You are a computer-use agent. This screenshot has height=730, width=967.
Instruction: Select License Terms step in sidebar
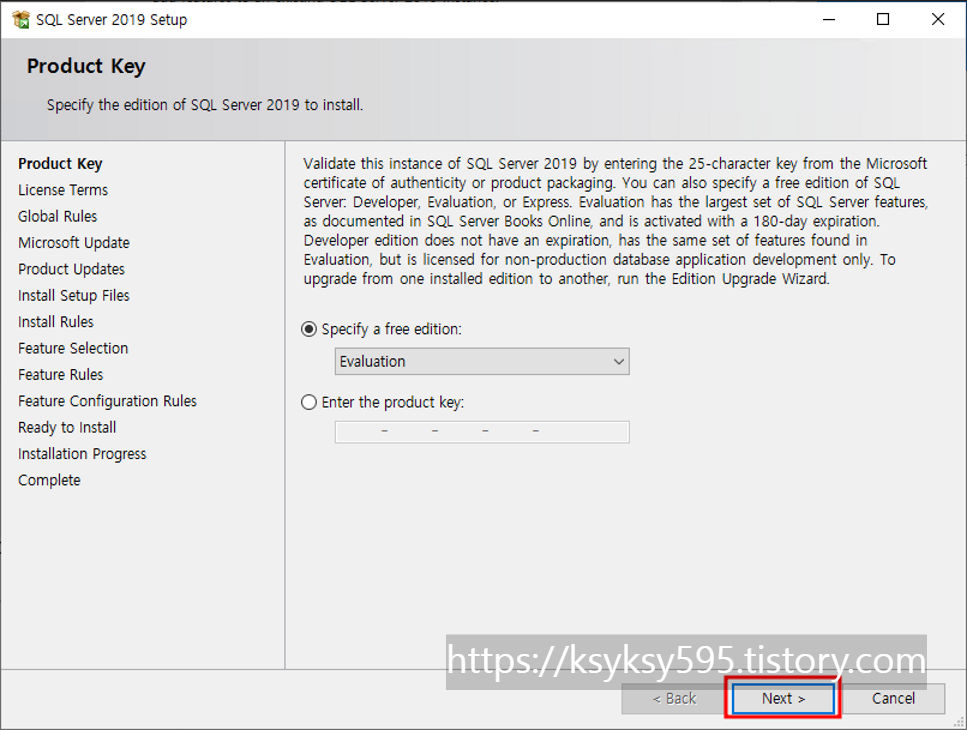pyautogui.click(x=63, y=190)
